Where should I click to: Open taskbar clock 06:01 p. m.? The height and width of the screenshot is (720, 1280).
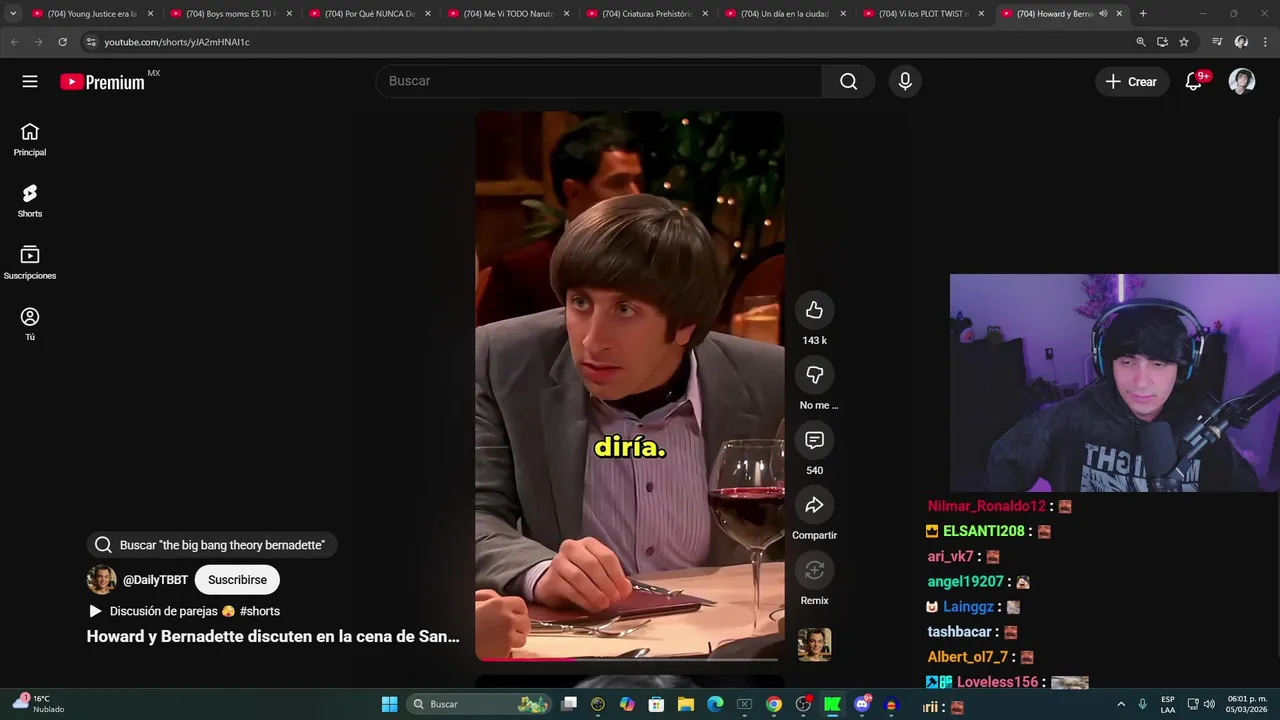pyautogui.click(x=1247, y=704)
